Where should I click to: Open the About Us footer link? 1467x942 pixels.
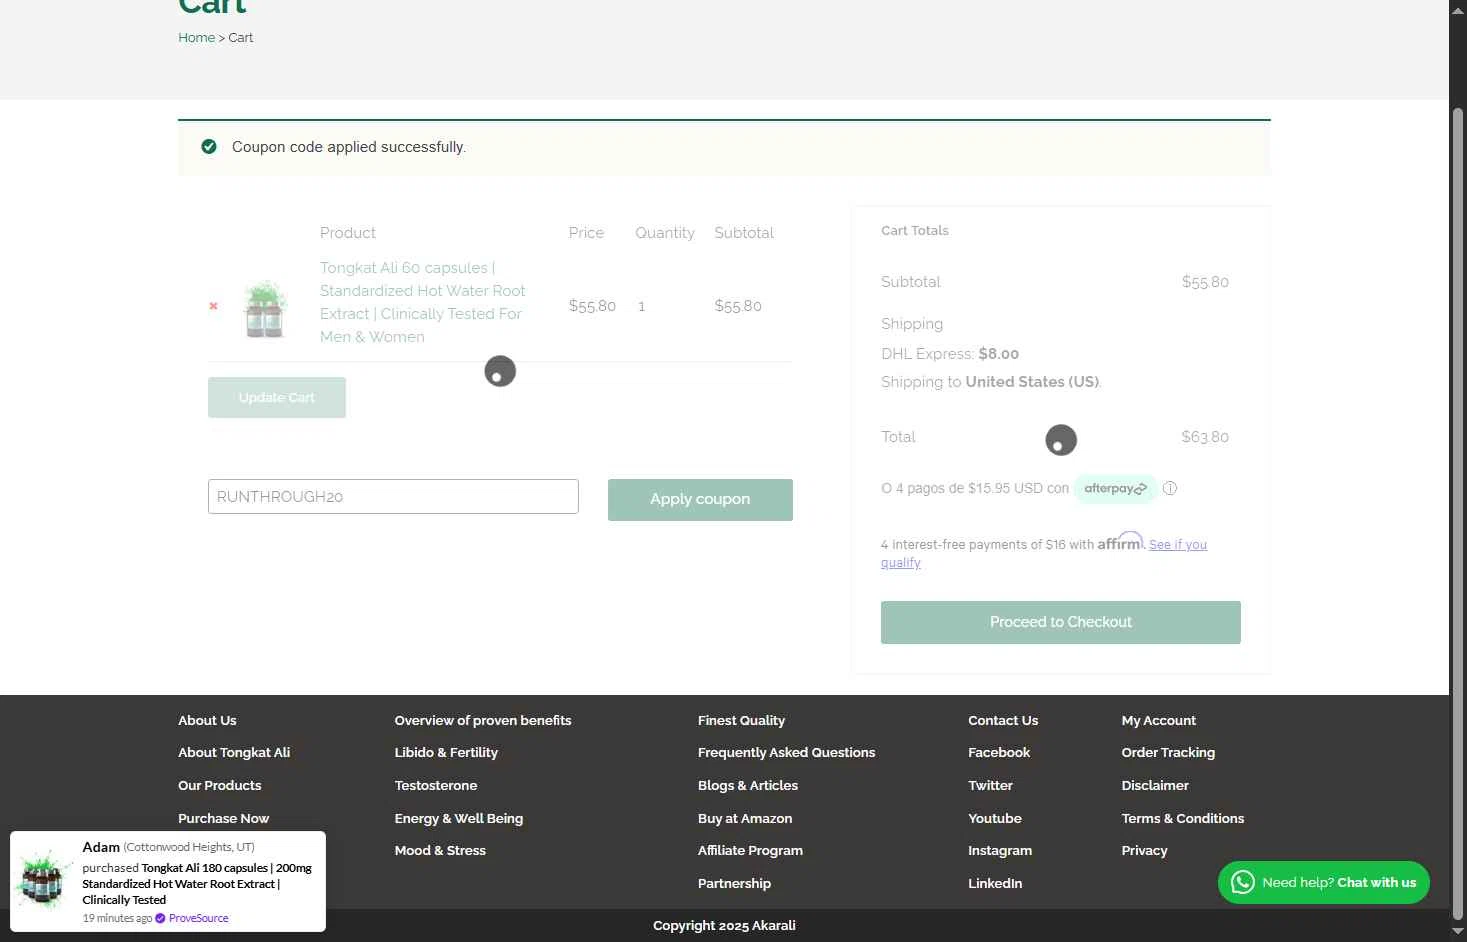pyautogui.click(x=207, y=720)
